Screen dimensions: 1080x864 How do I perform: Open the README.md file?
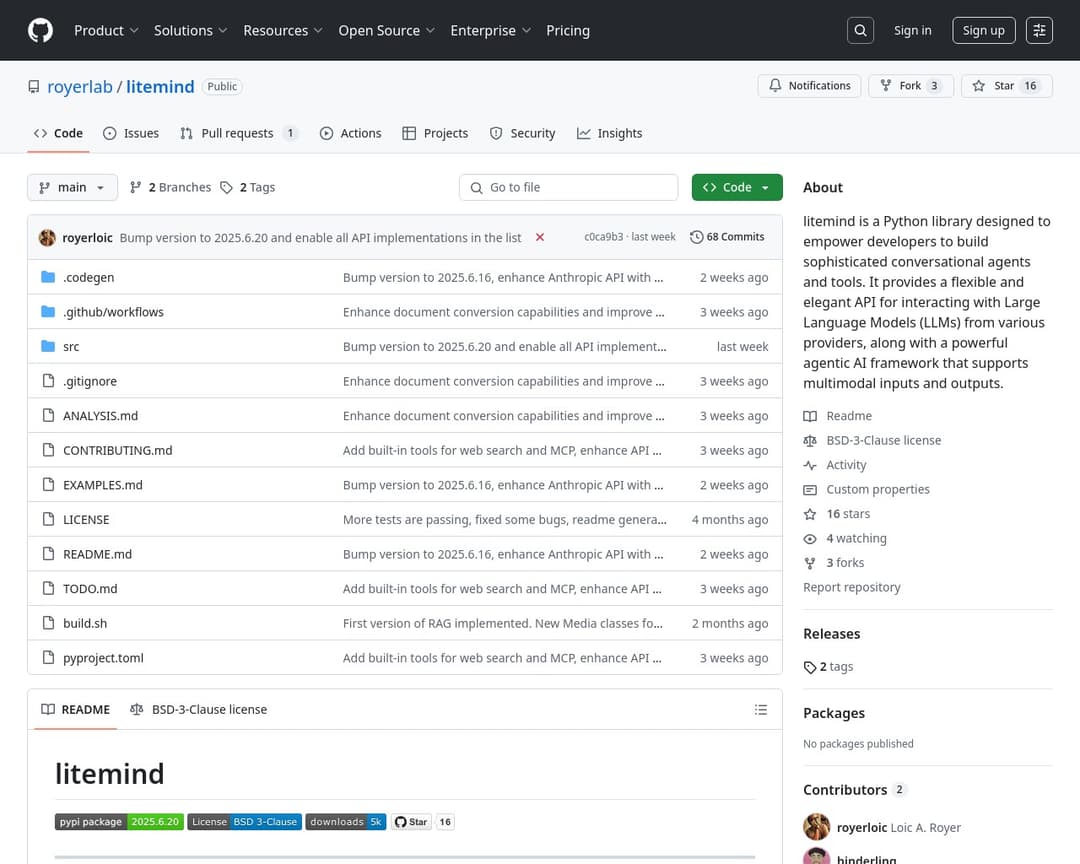(97, 554)
